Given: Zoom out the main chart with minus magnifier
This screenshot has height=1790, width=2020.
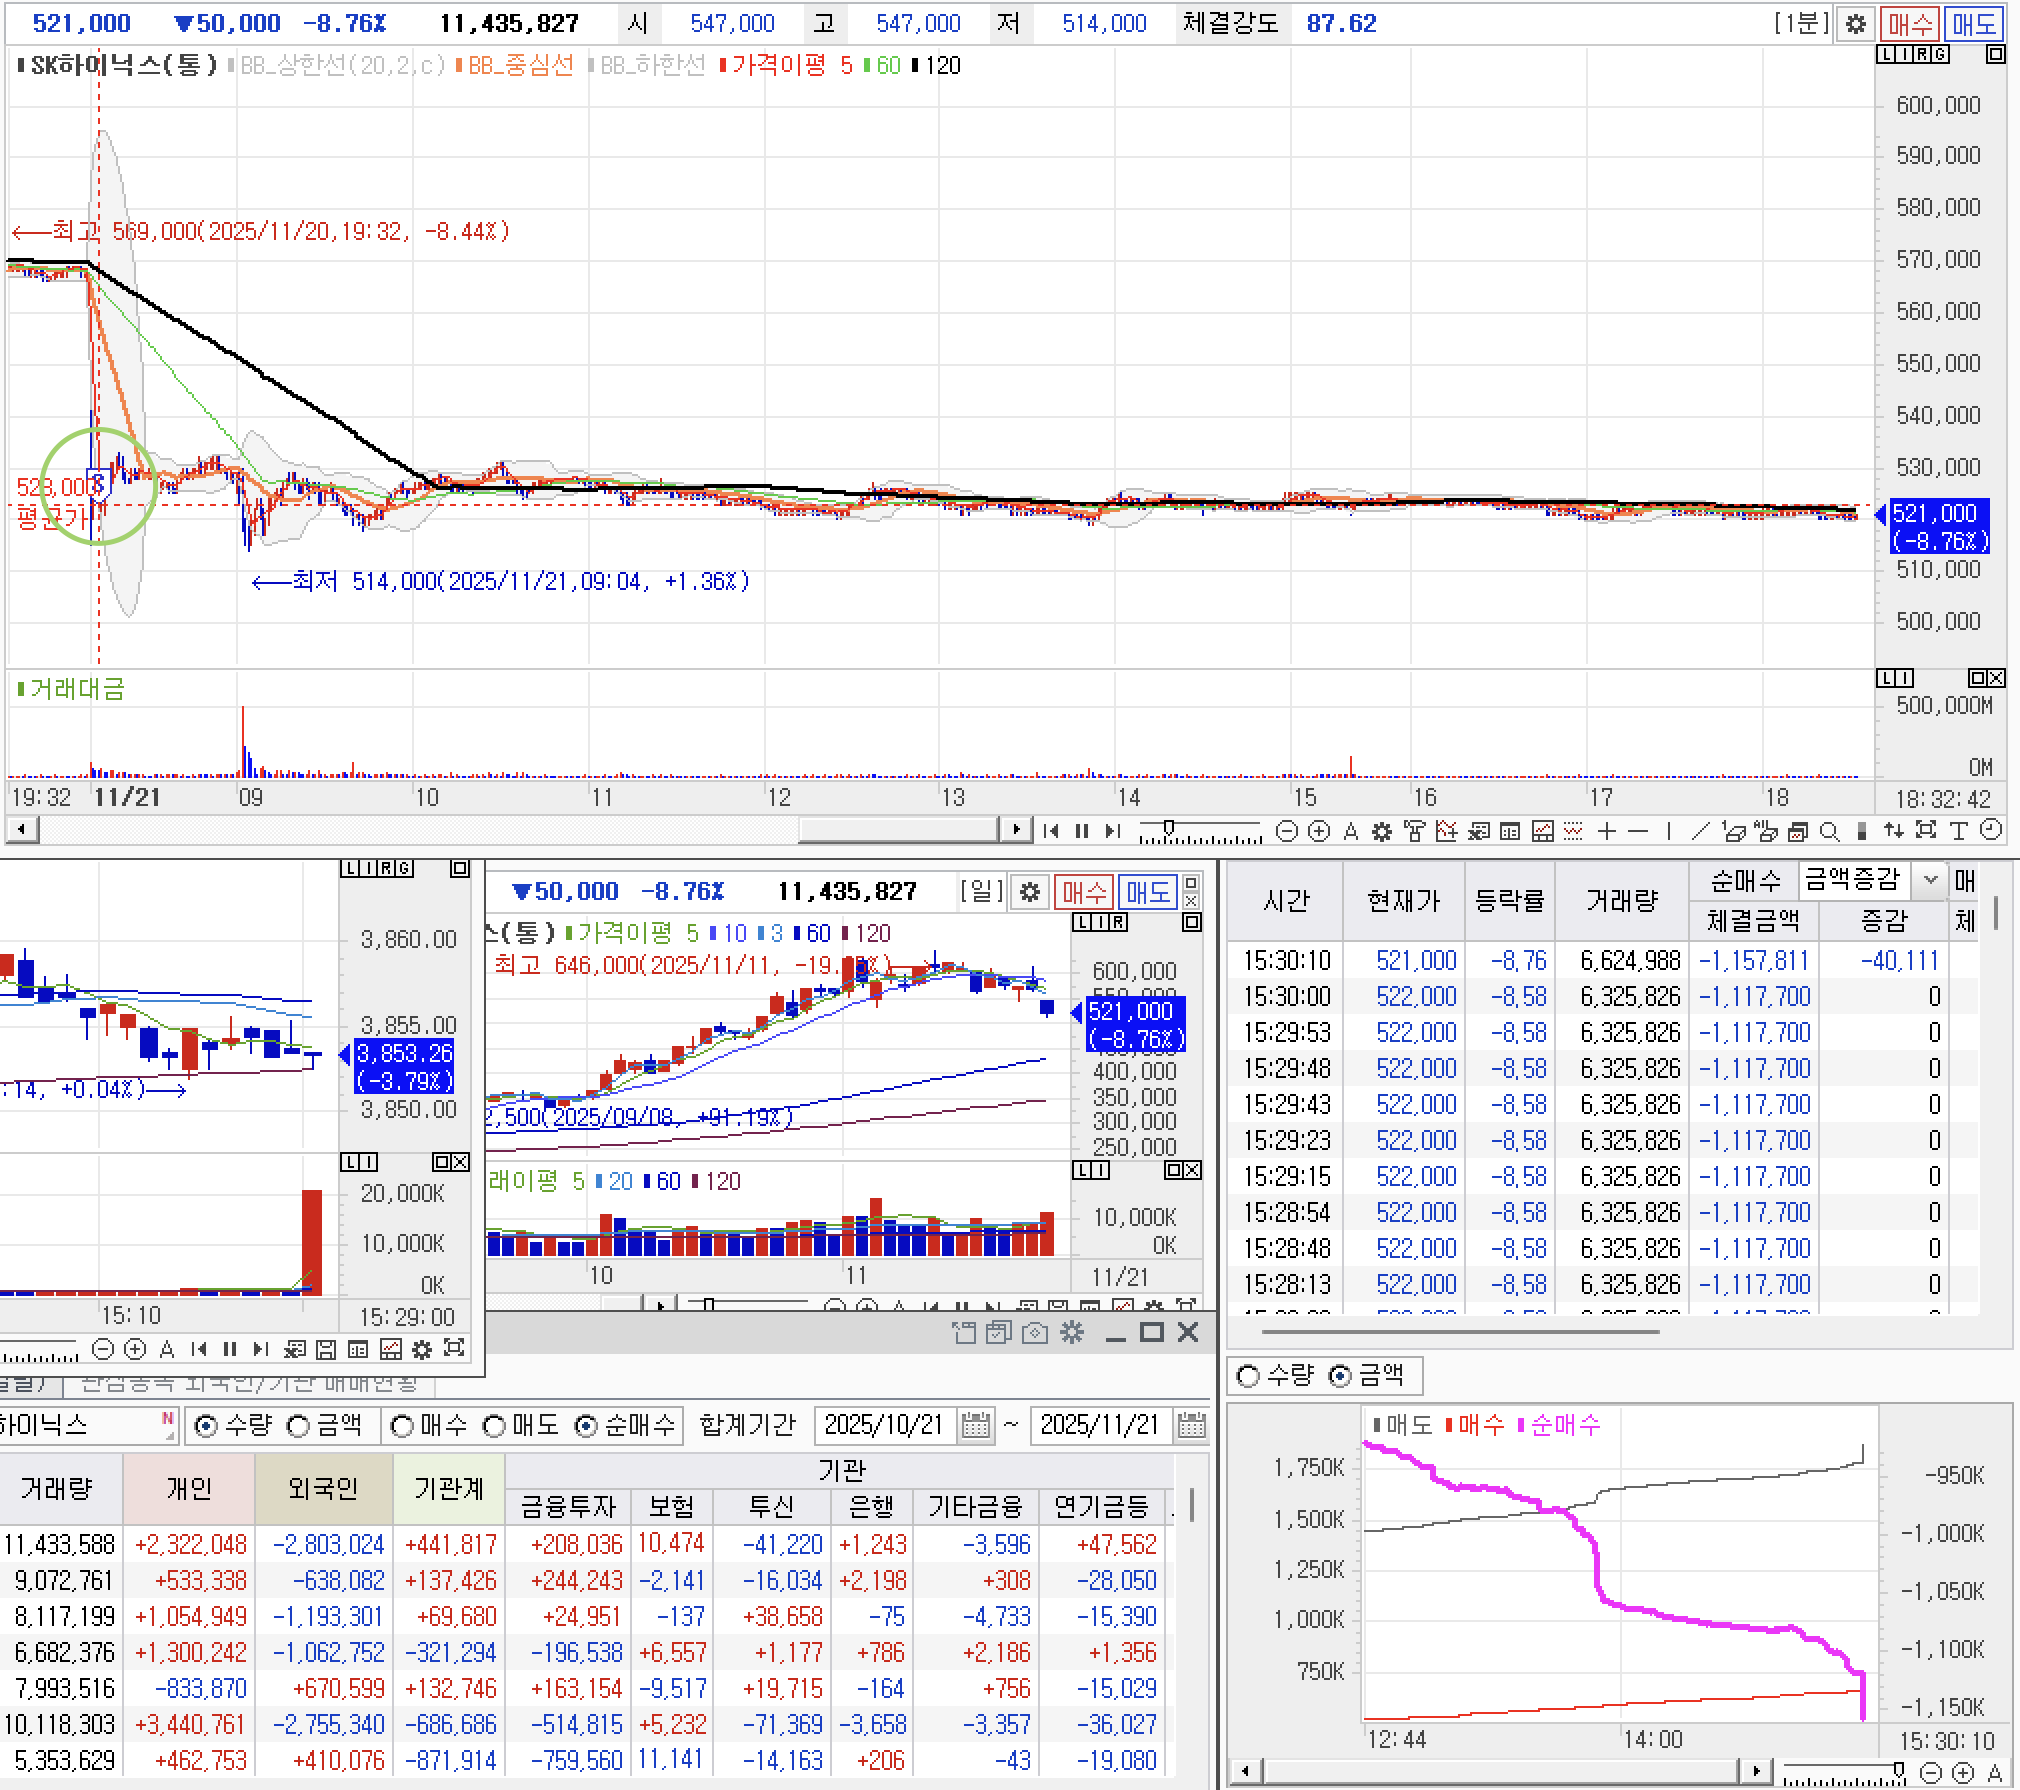Looking at the screenshot, I should tap(1287, 831).
